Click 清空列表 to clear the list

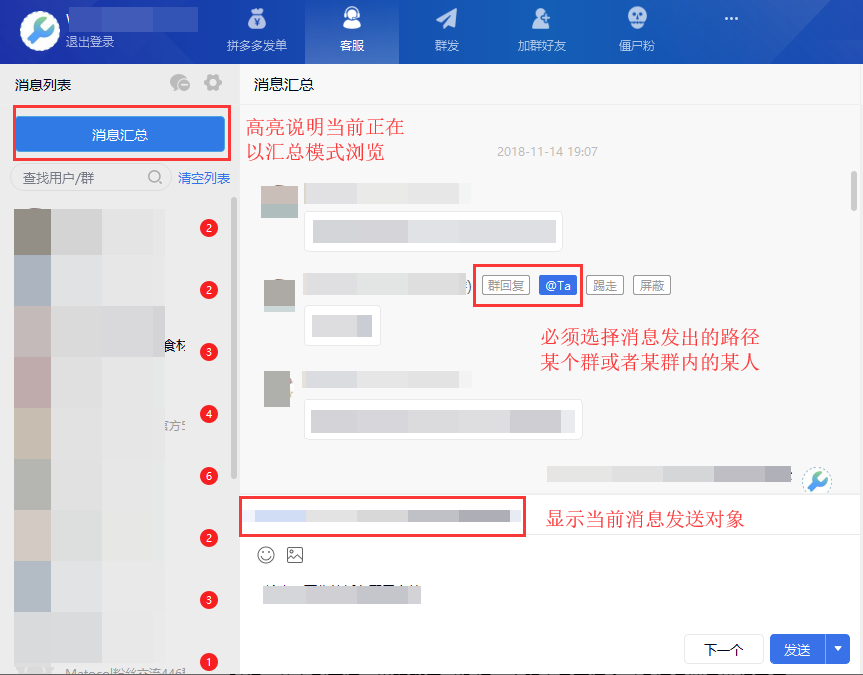(204, 178)
